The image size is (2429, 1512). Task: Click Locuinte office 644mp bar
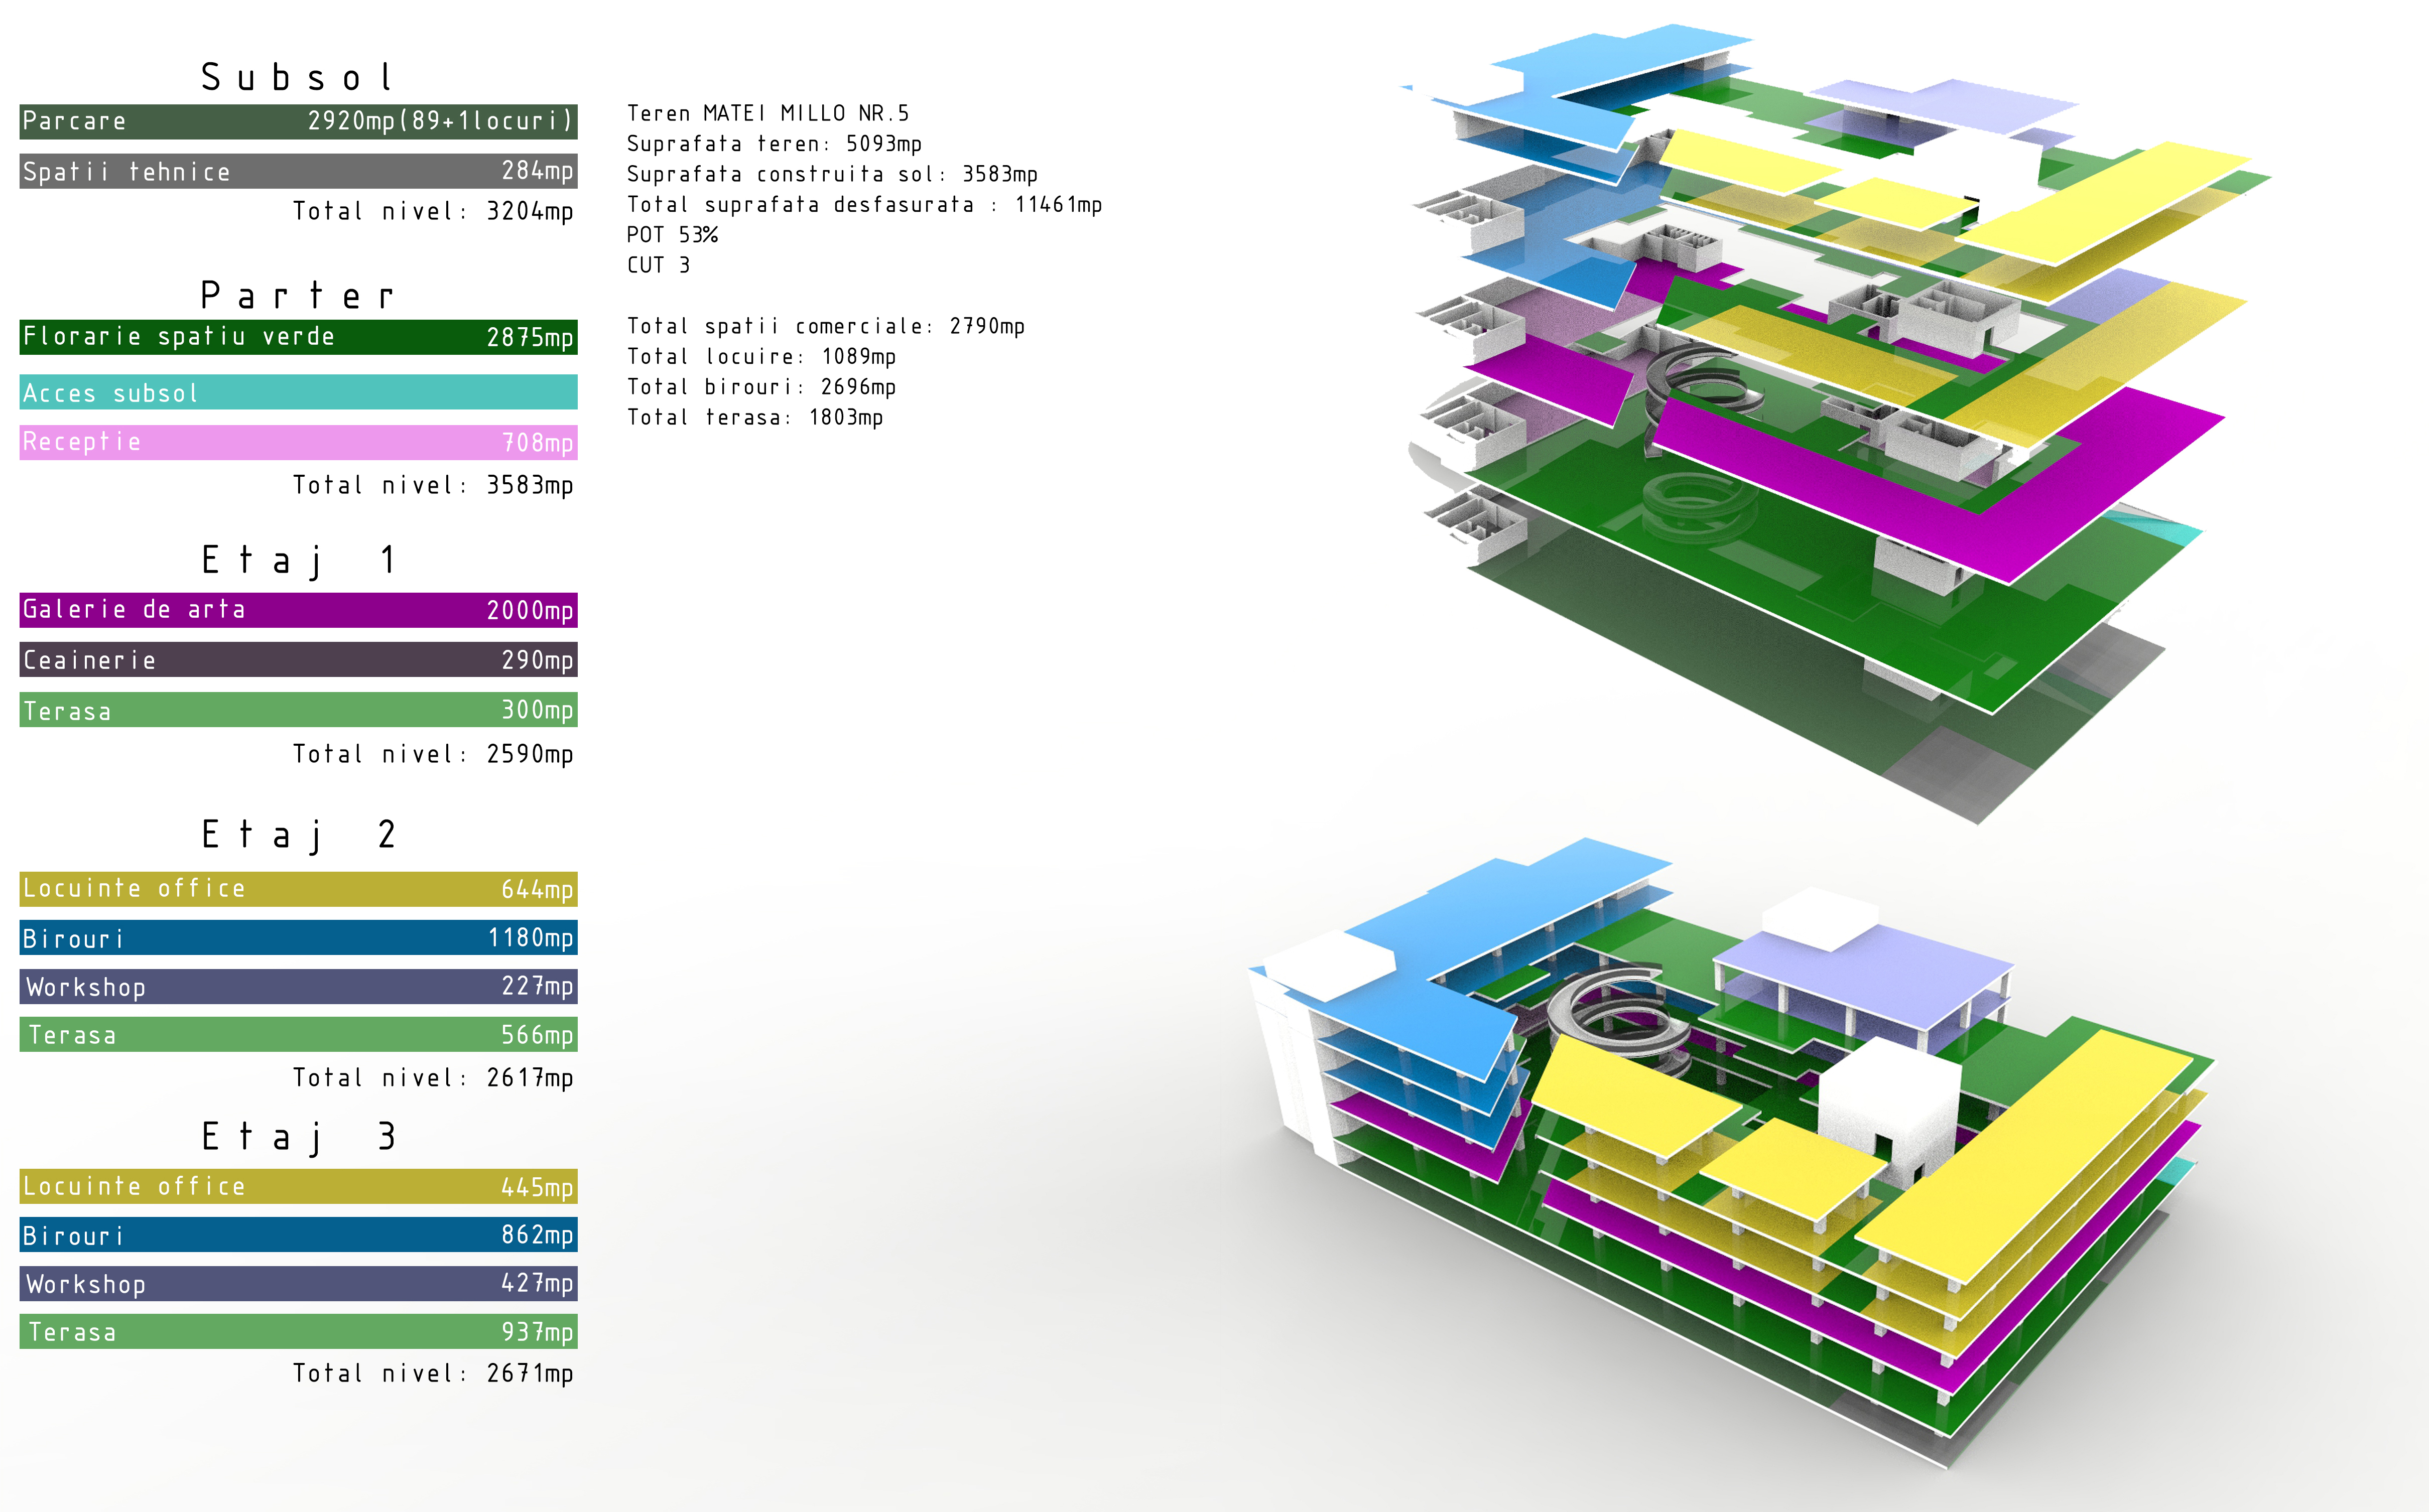[298, 888]
